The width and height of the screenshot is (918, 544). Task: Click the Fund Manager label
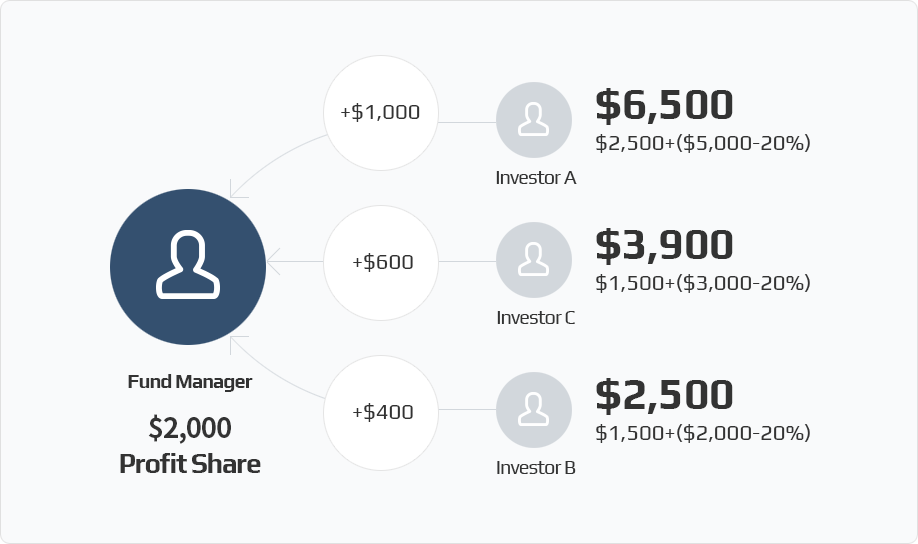click(x=190, y=382)
